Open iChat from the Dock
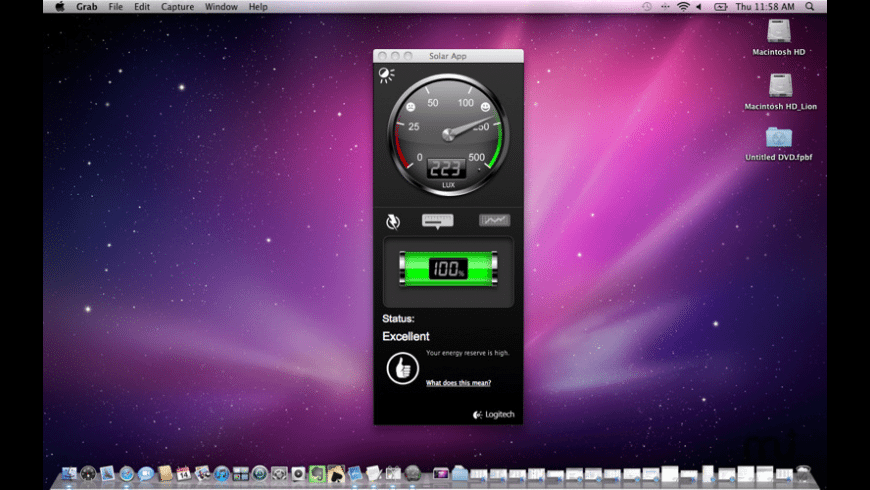This screenshot has width=870, height=490. pos(145,473)
